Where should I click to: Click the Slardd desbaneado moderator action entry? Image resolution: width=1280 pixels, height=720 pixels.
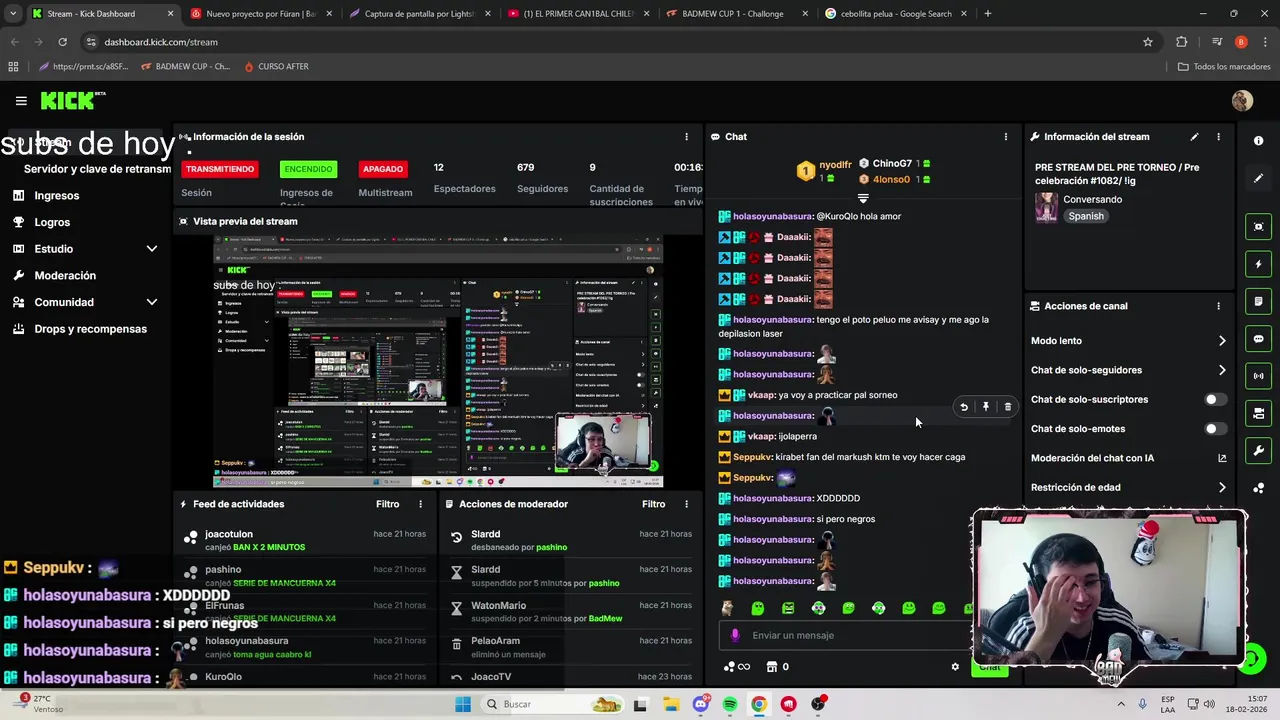[570, 541]
